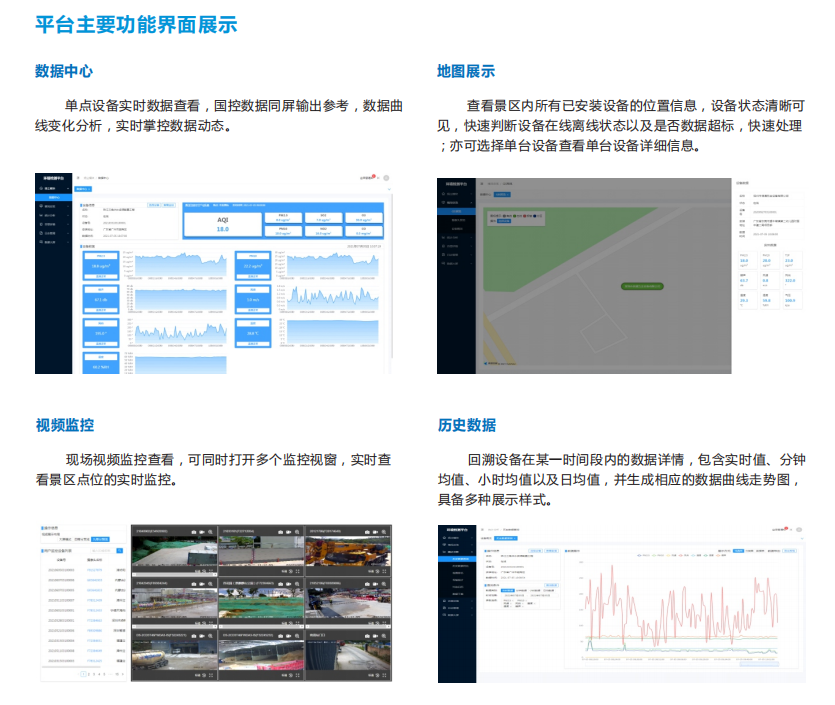Image resolution: width=835 pixels, height=705 pixels.
Task: Select highlighted sidebar submenu item in history screenshot
Action: point(462,560)
